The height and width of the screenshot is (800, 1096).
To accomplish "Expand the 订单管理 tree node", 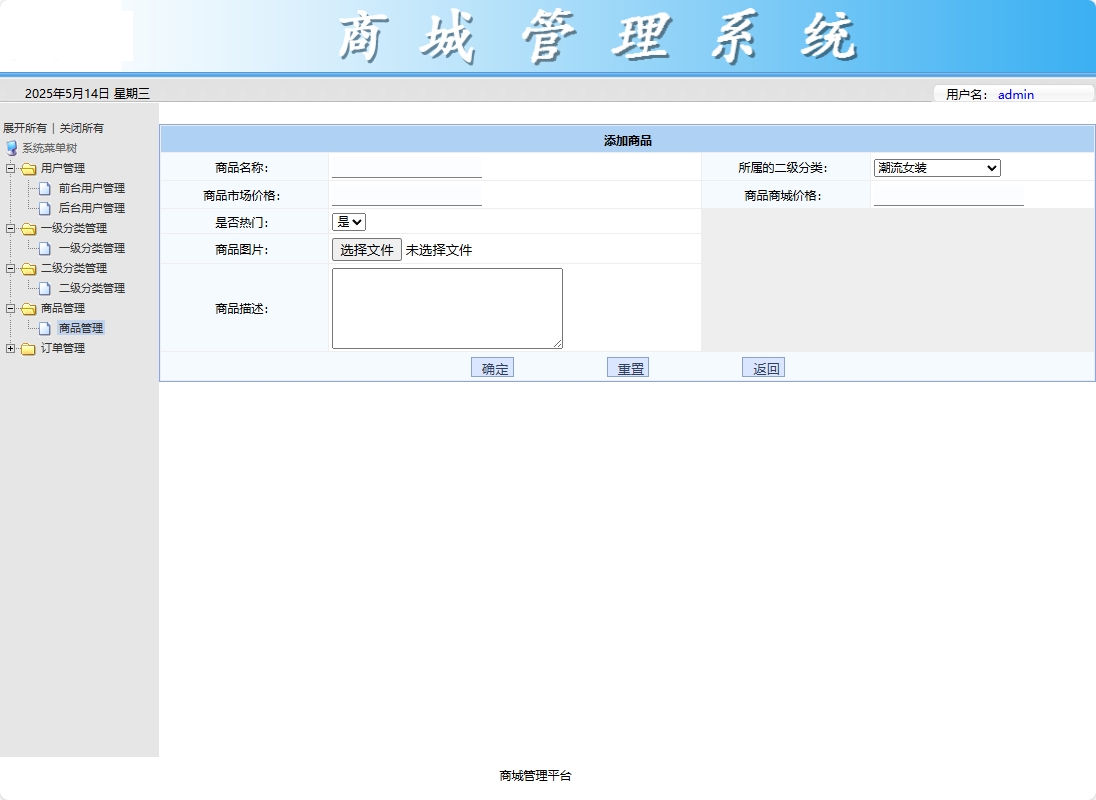I will (11, 348).
